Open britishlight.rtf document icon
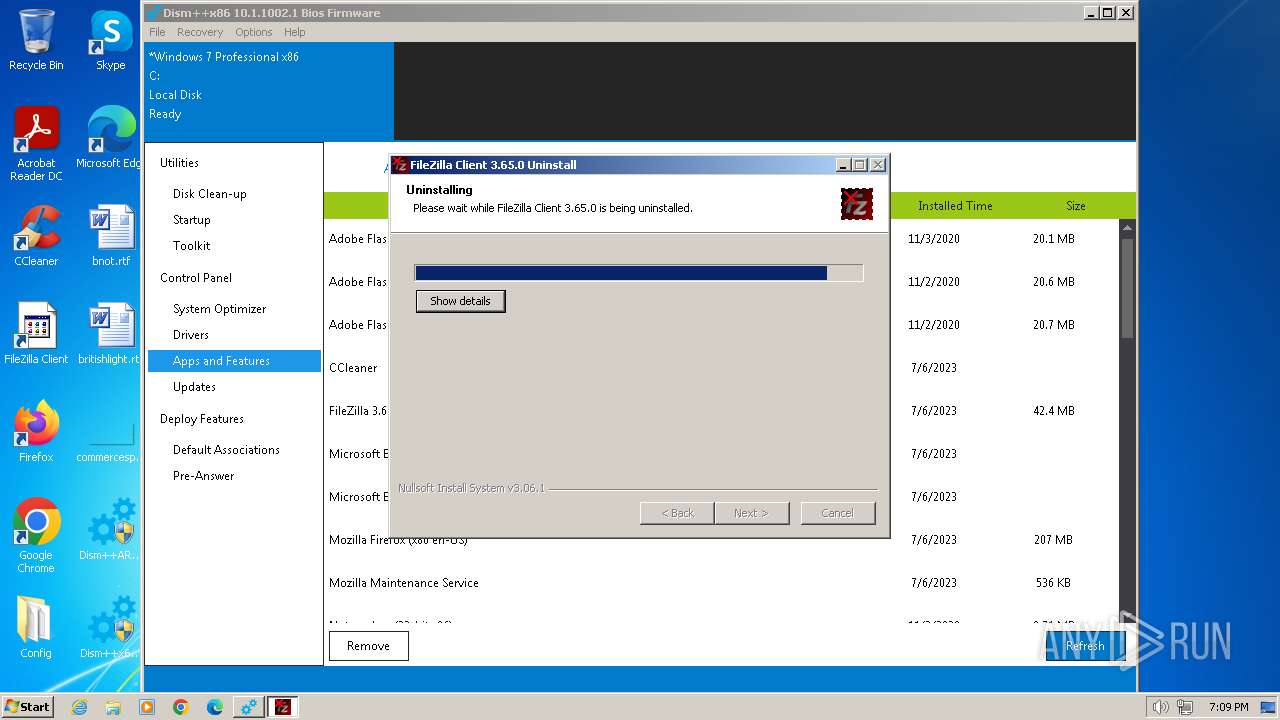 pos(111,334)
